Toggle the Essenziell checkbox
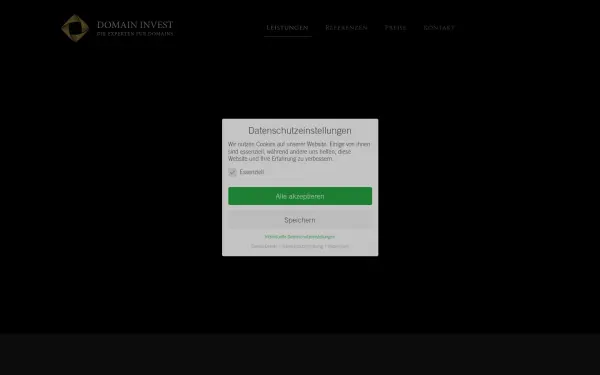 coord(232,172)
